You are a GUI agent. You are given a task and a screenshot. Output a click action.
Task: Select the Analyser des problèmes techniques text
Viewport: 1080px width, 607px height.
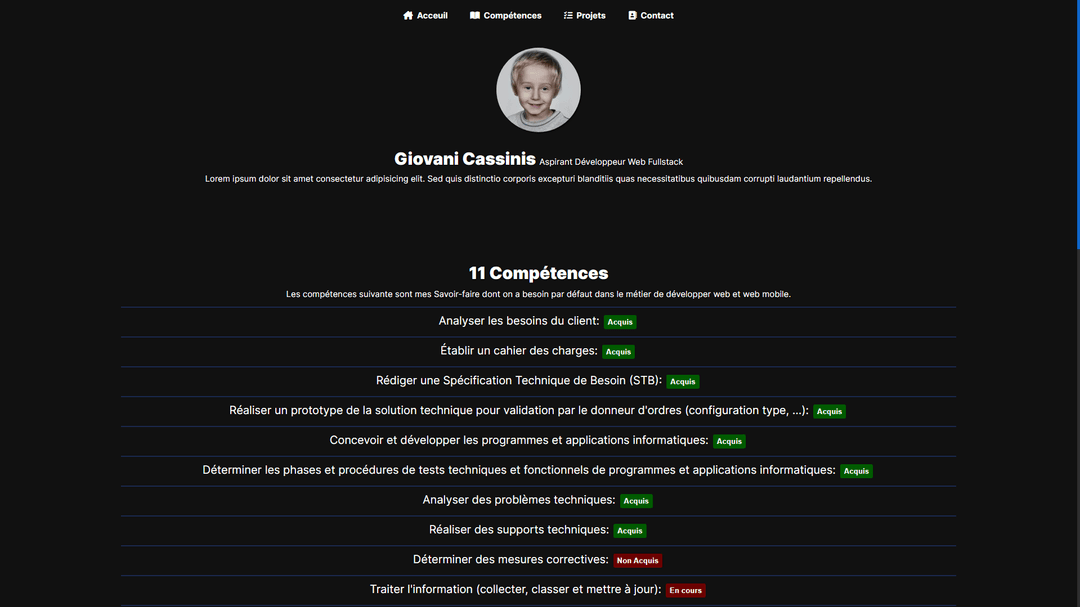coord(518,500)
